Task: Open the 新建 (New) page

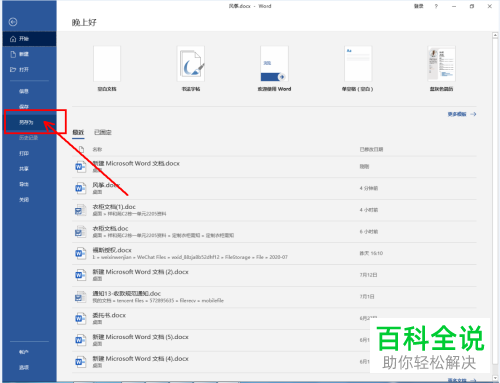Action: [29, 54]
